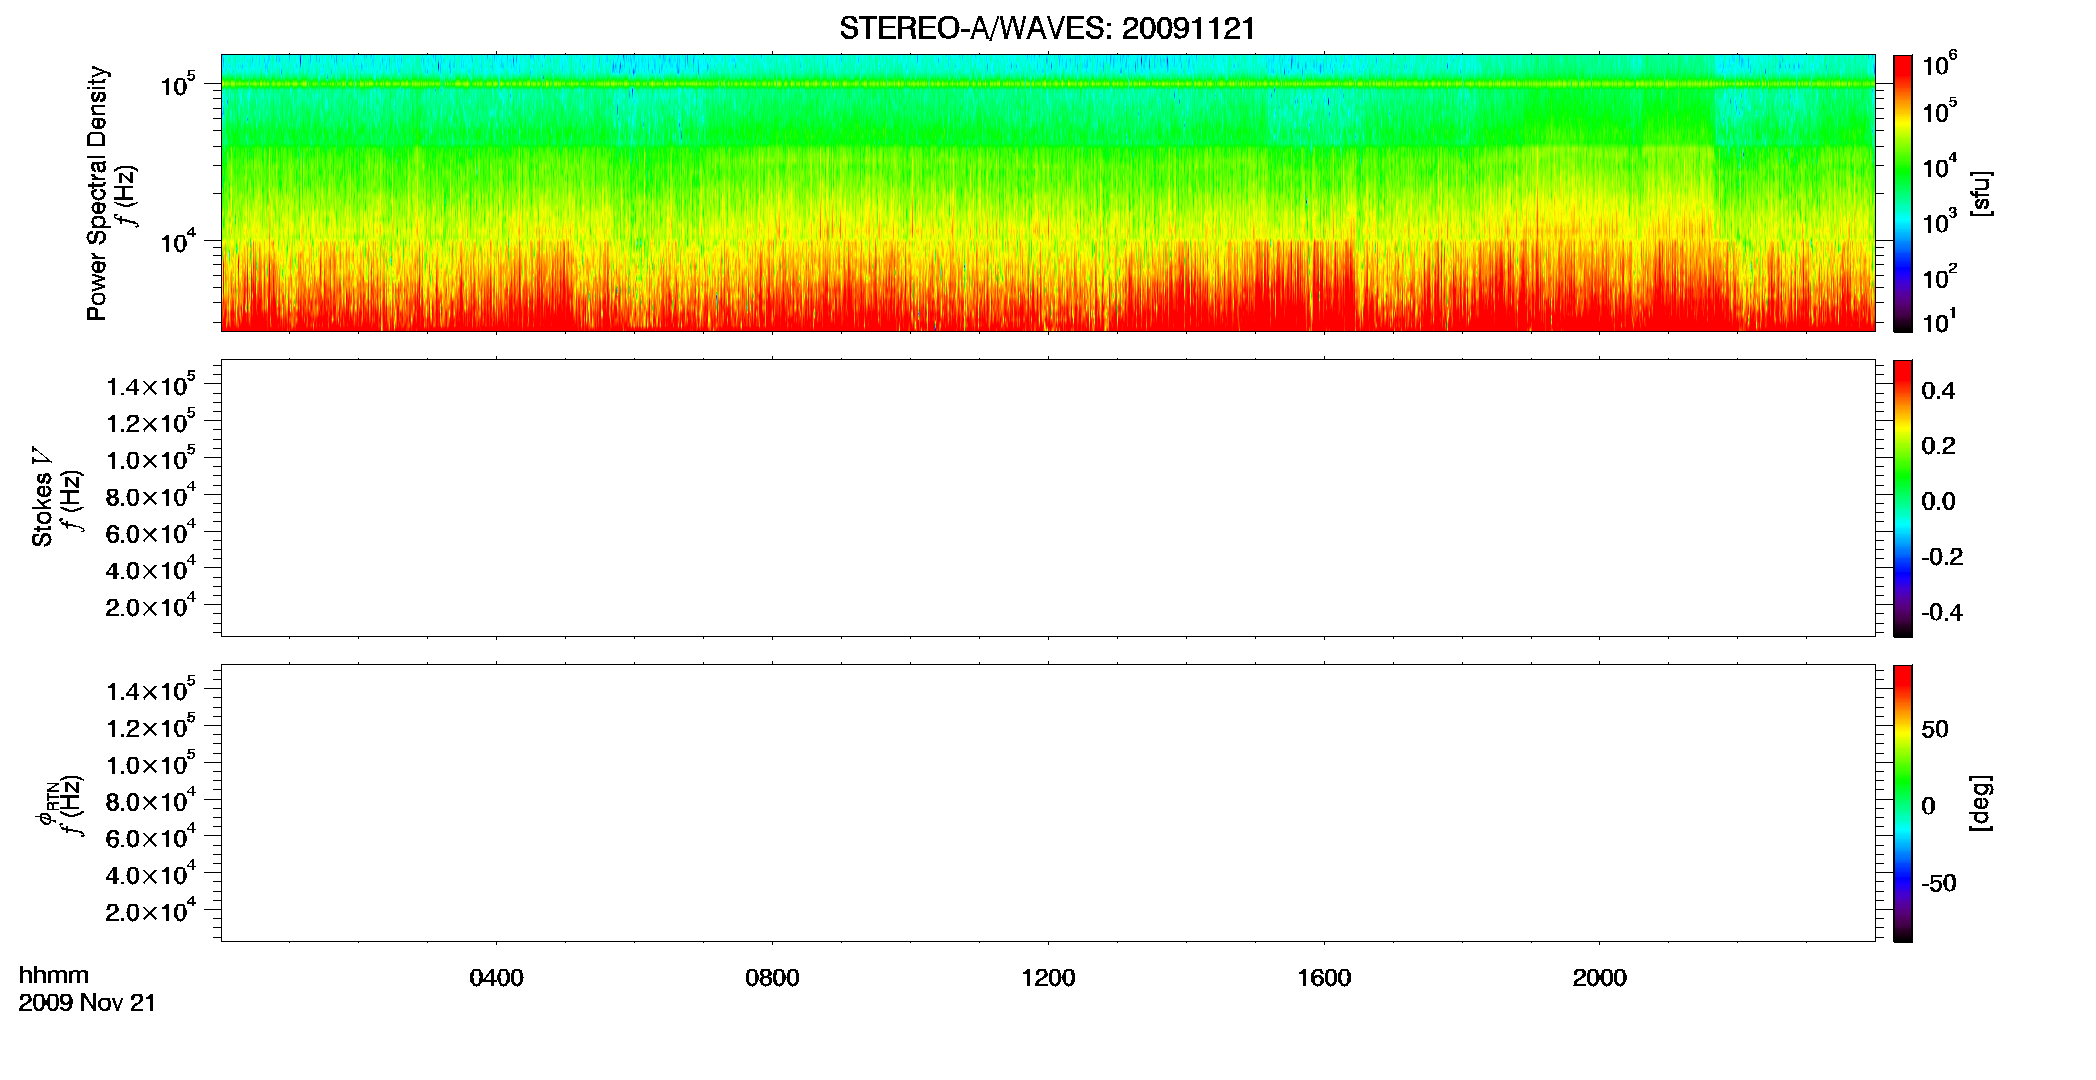Click the Power Spectral Density axis title
This screenshot has width=2096, height=1080.
pos(97,193)
